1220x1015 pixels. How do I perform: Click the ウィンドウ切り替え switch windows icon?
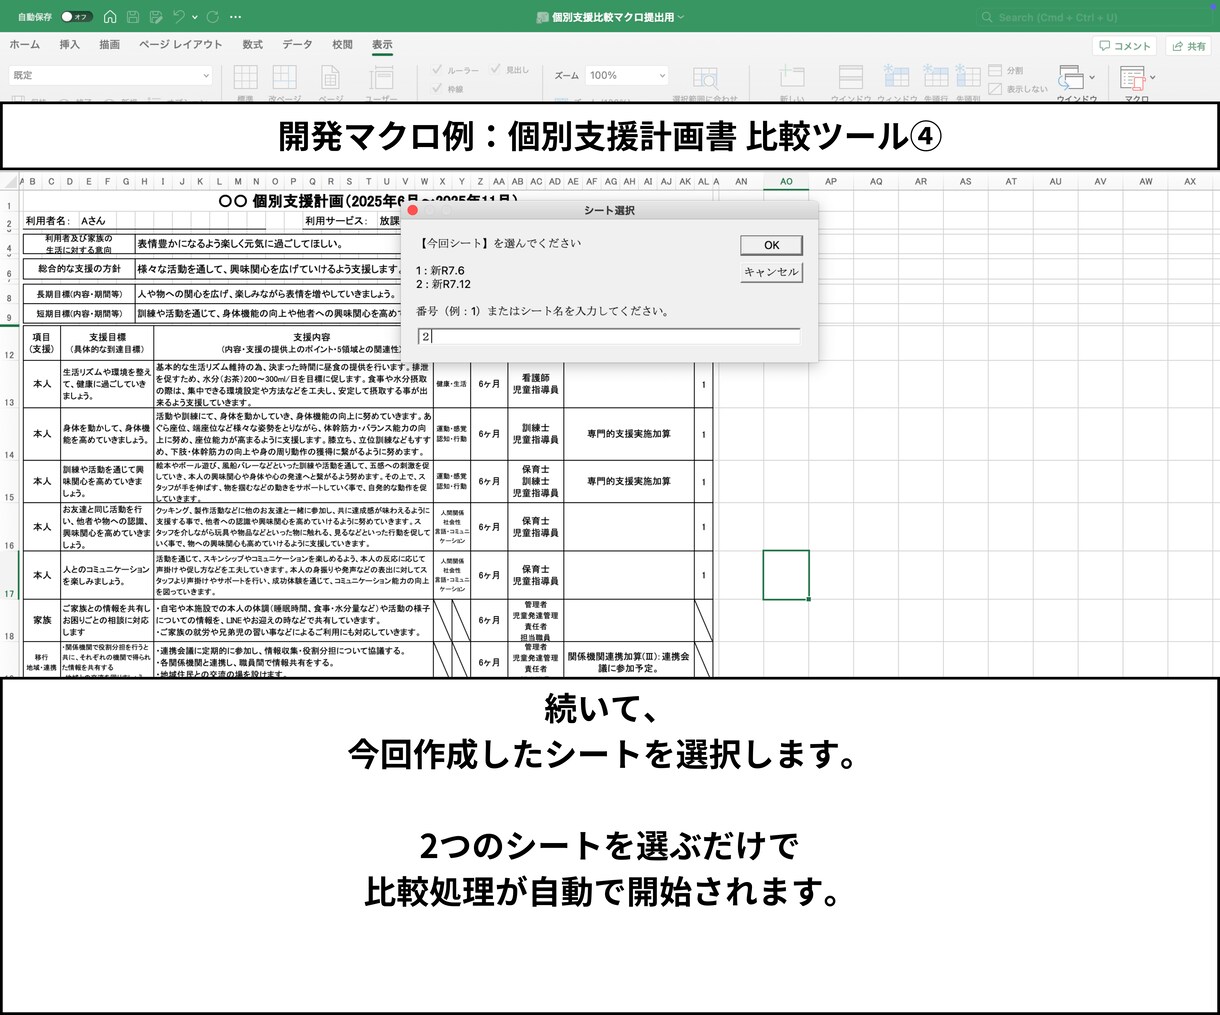(1071, 78)
